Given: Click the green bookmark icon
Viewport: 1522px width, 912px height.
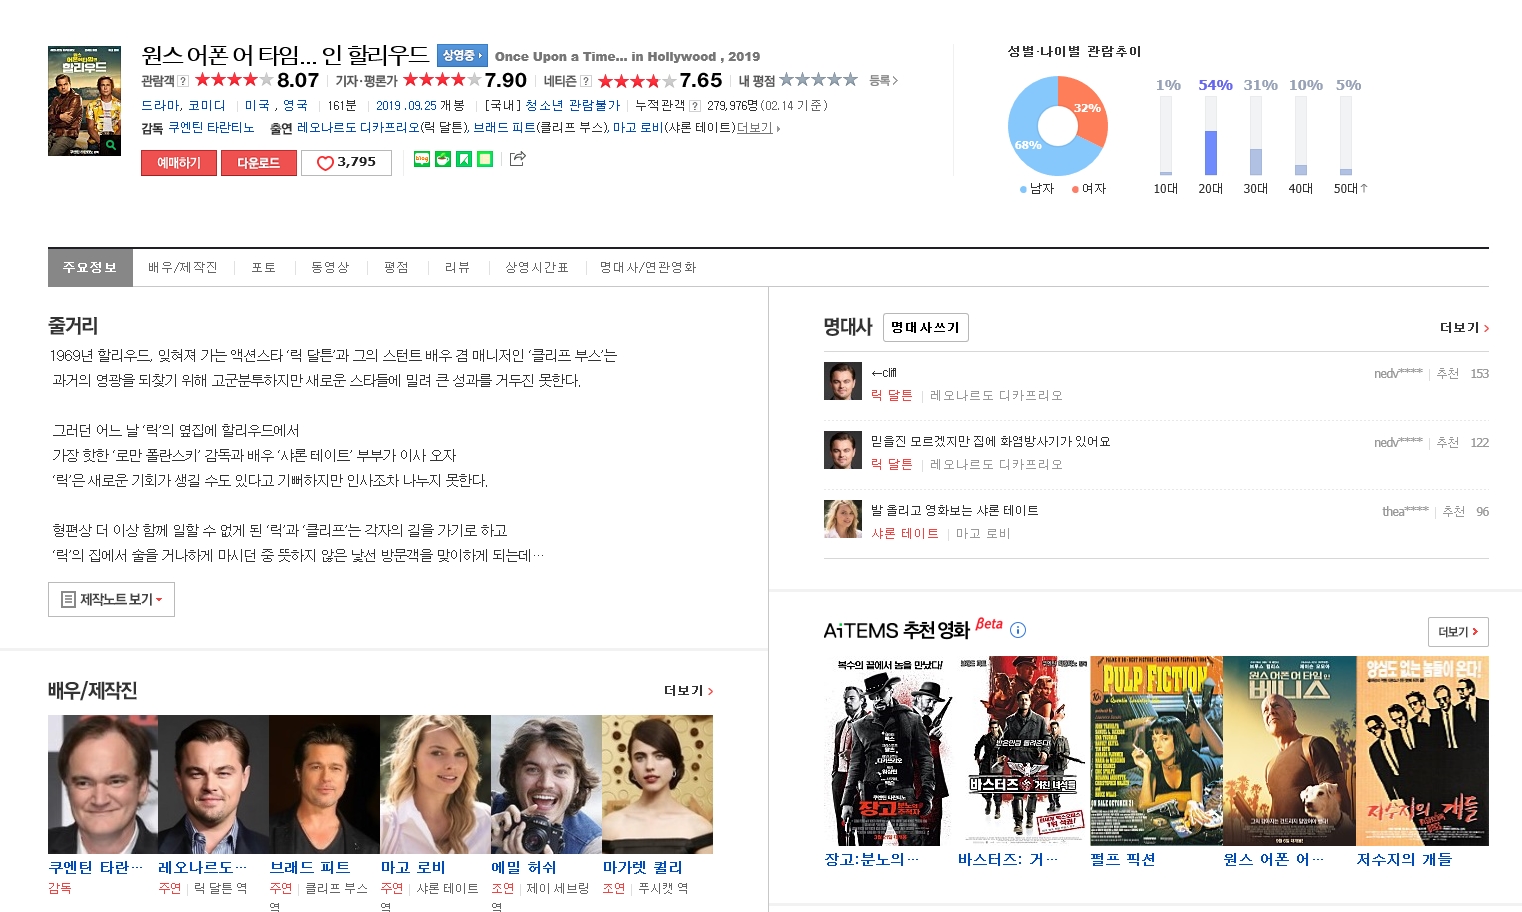Looking at the screenshot, I should [464, 159].
